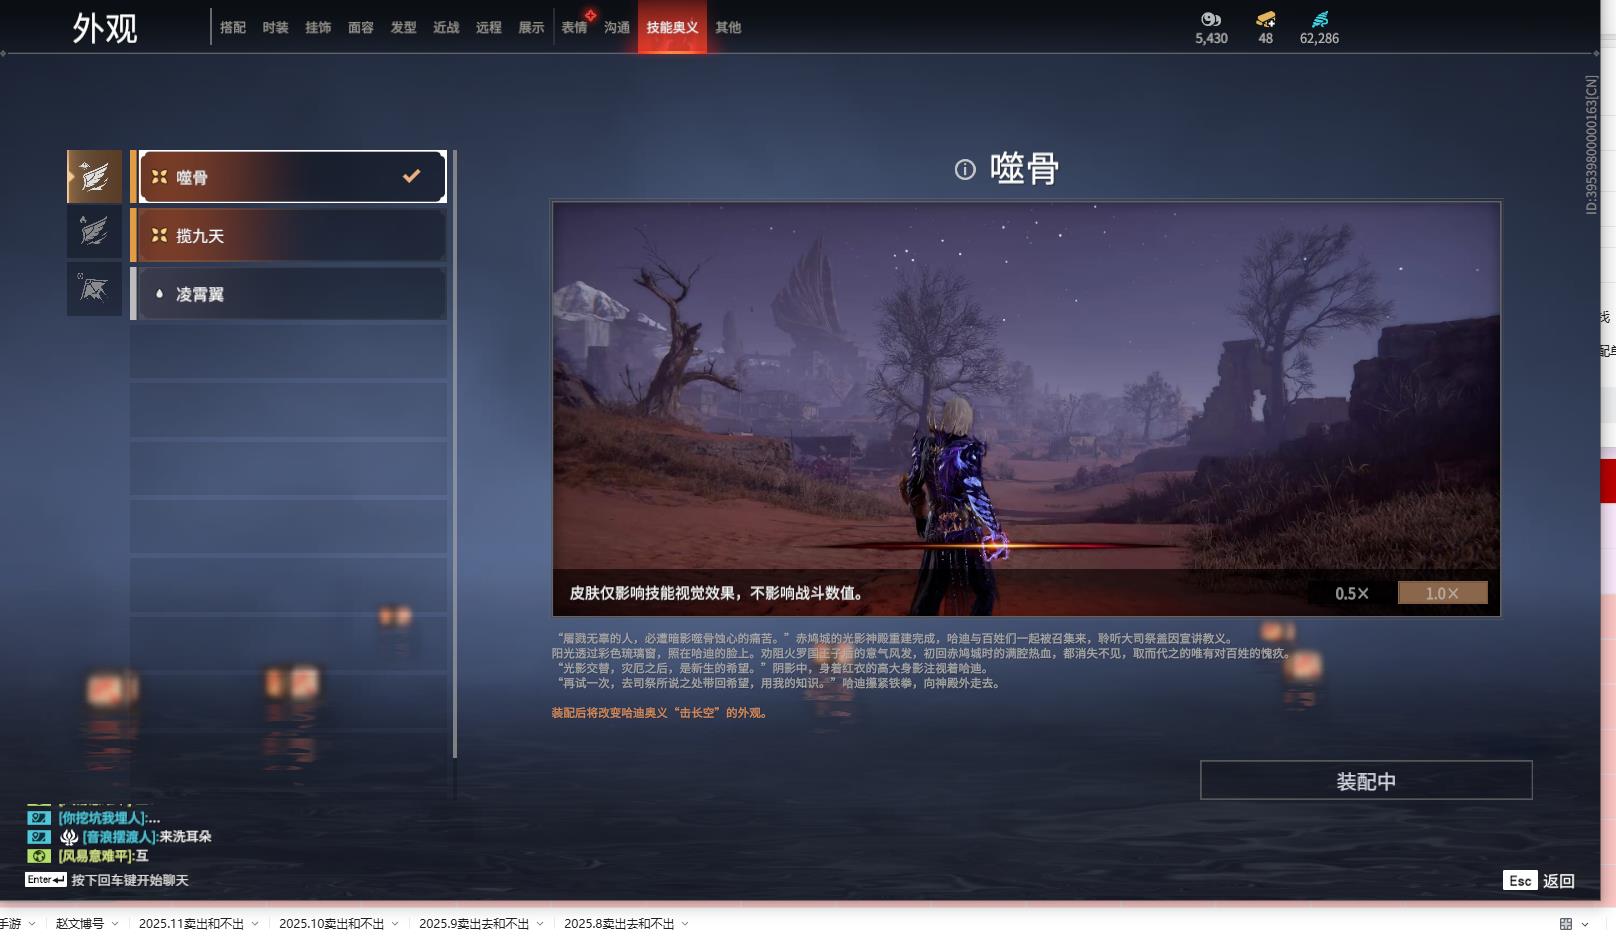Switch to the 2025.9卖出去和不出 sheet tab
The height and width of the screenshot is (939, 1616).
click(x=474, y=924)
